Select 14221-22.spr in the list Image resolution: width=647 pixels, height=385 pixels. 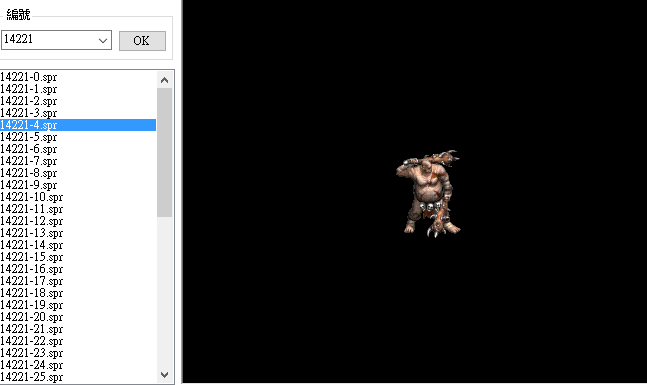[x=78, y=341]
